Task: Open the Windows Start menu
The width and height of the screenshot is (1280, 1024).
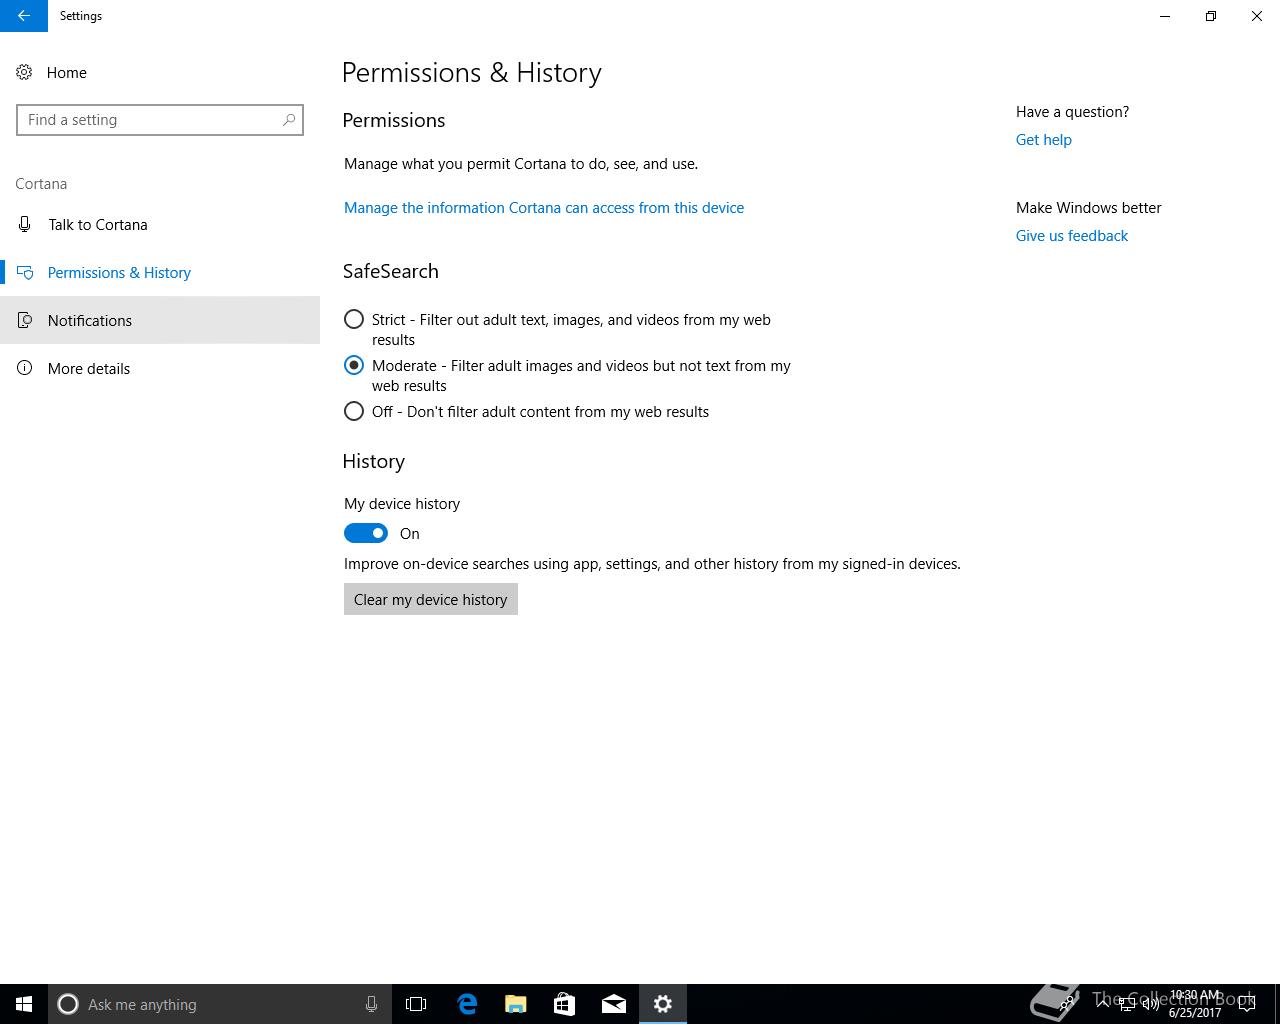Action: tap(24, 1004)
